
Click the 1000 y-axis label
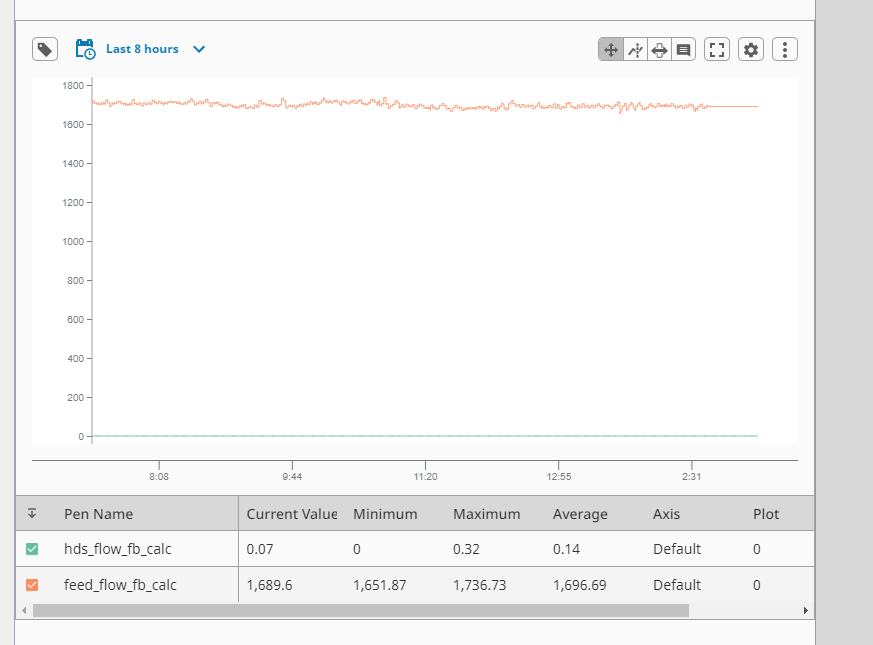click(x=73, y=242)
